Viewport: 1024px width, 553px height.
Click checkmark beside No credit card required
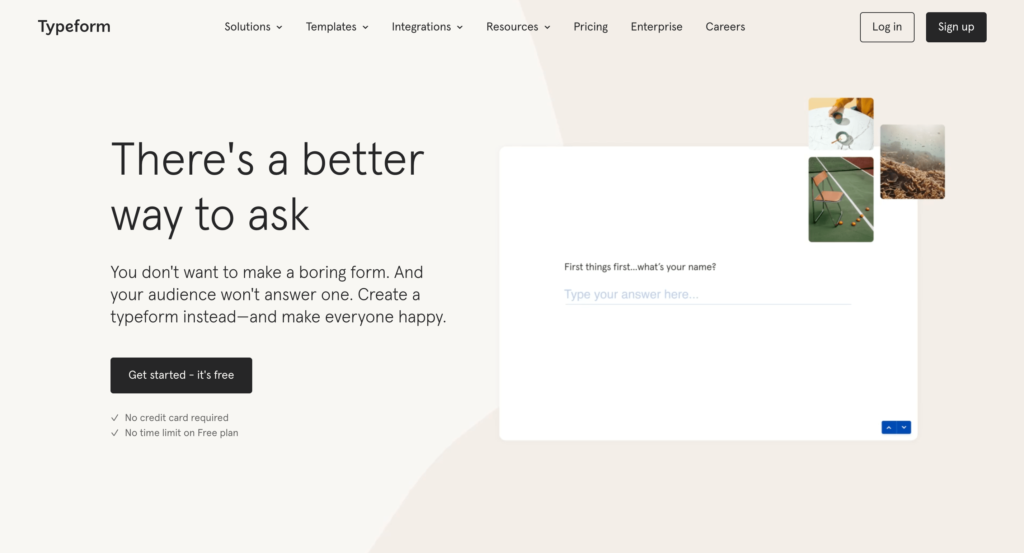click(x=115, y=418)
